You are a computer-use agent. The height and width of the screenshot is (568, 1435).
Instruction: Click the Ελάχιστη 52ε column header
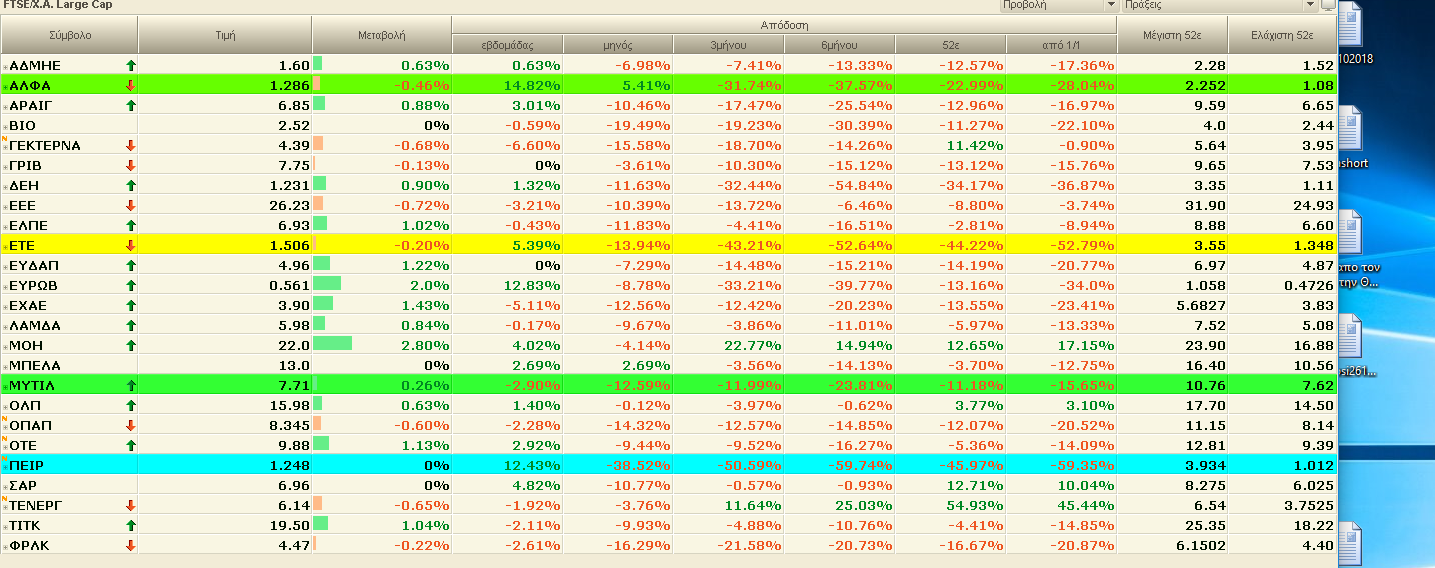tap(1282, 35)
